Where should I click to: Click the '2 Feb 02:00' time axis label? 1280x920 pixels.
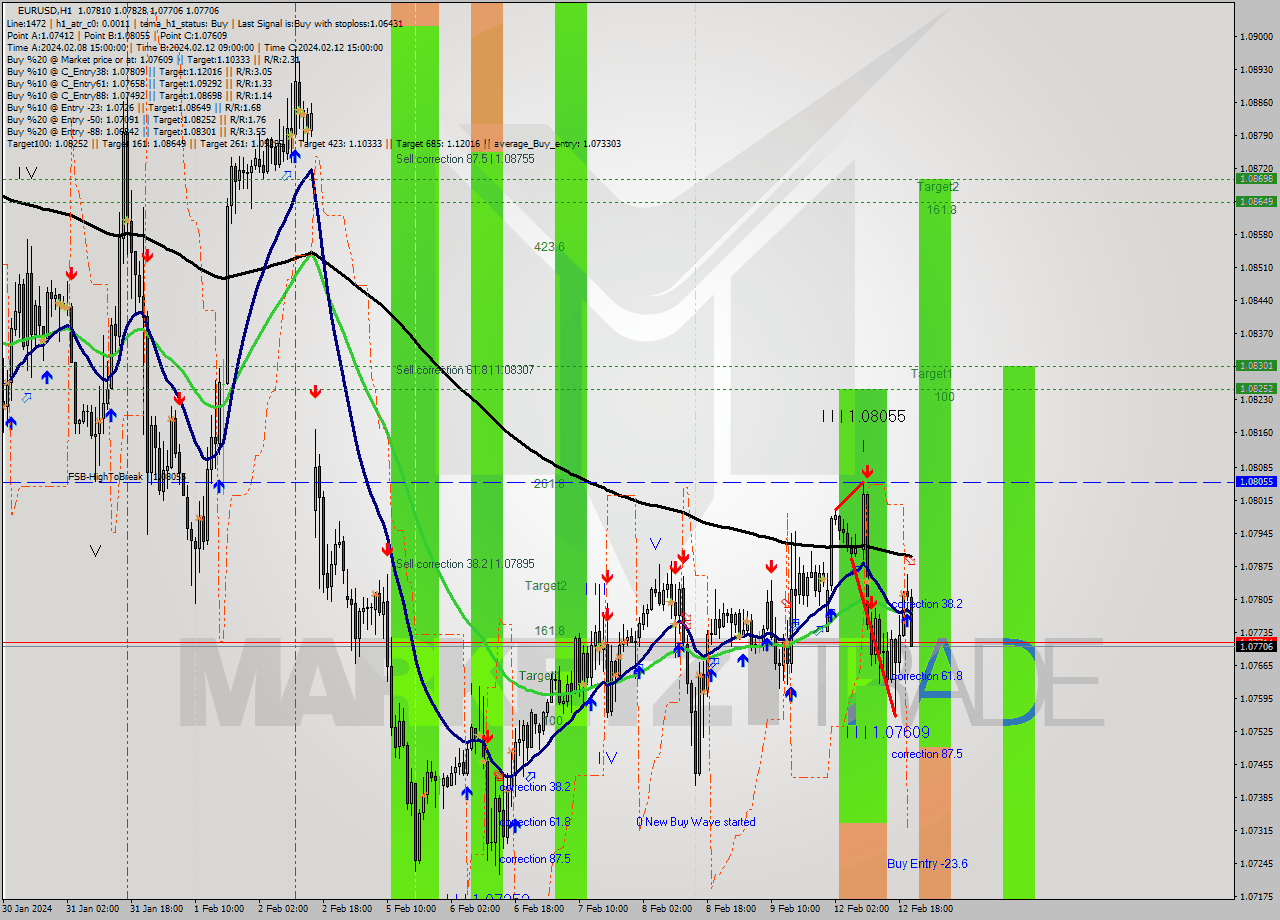[x=282, y=909]
